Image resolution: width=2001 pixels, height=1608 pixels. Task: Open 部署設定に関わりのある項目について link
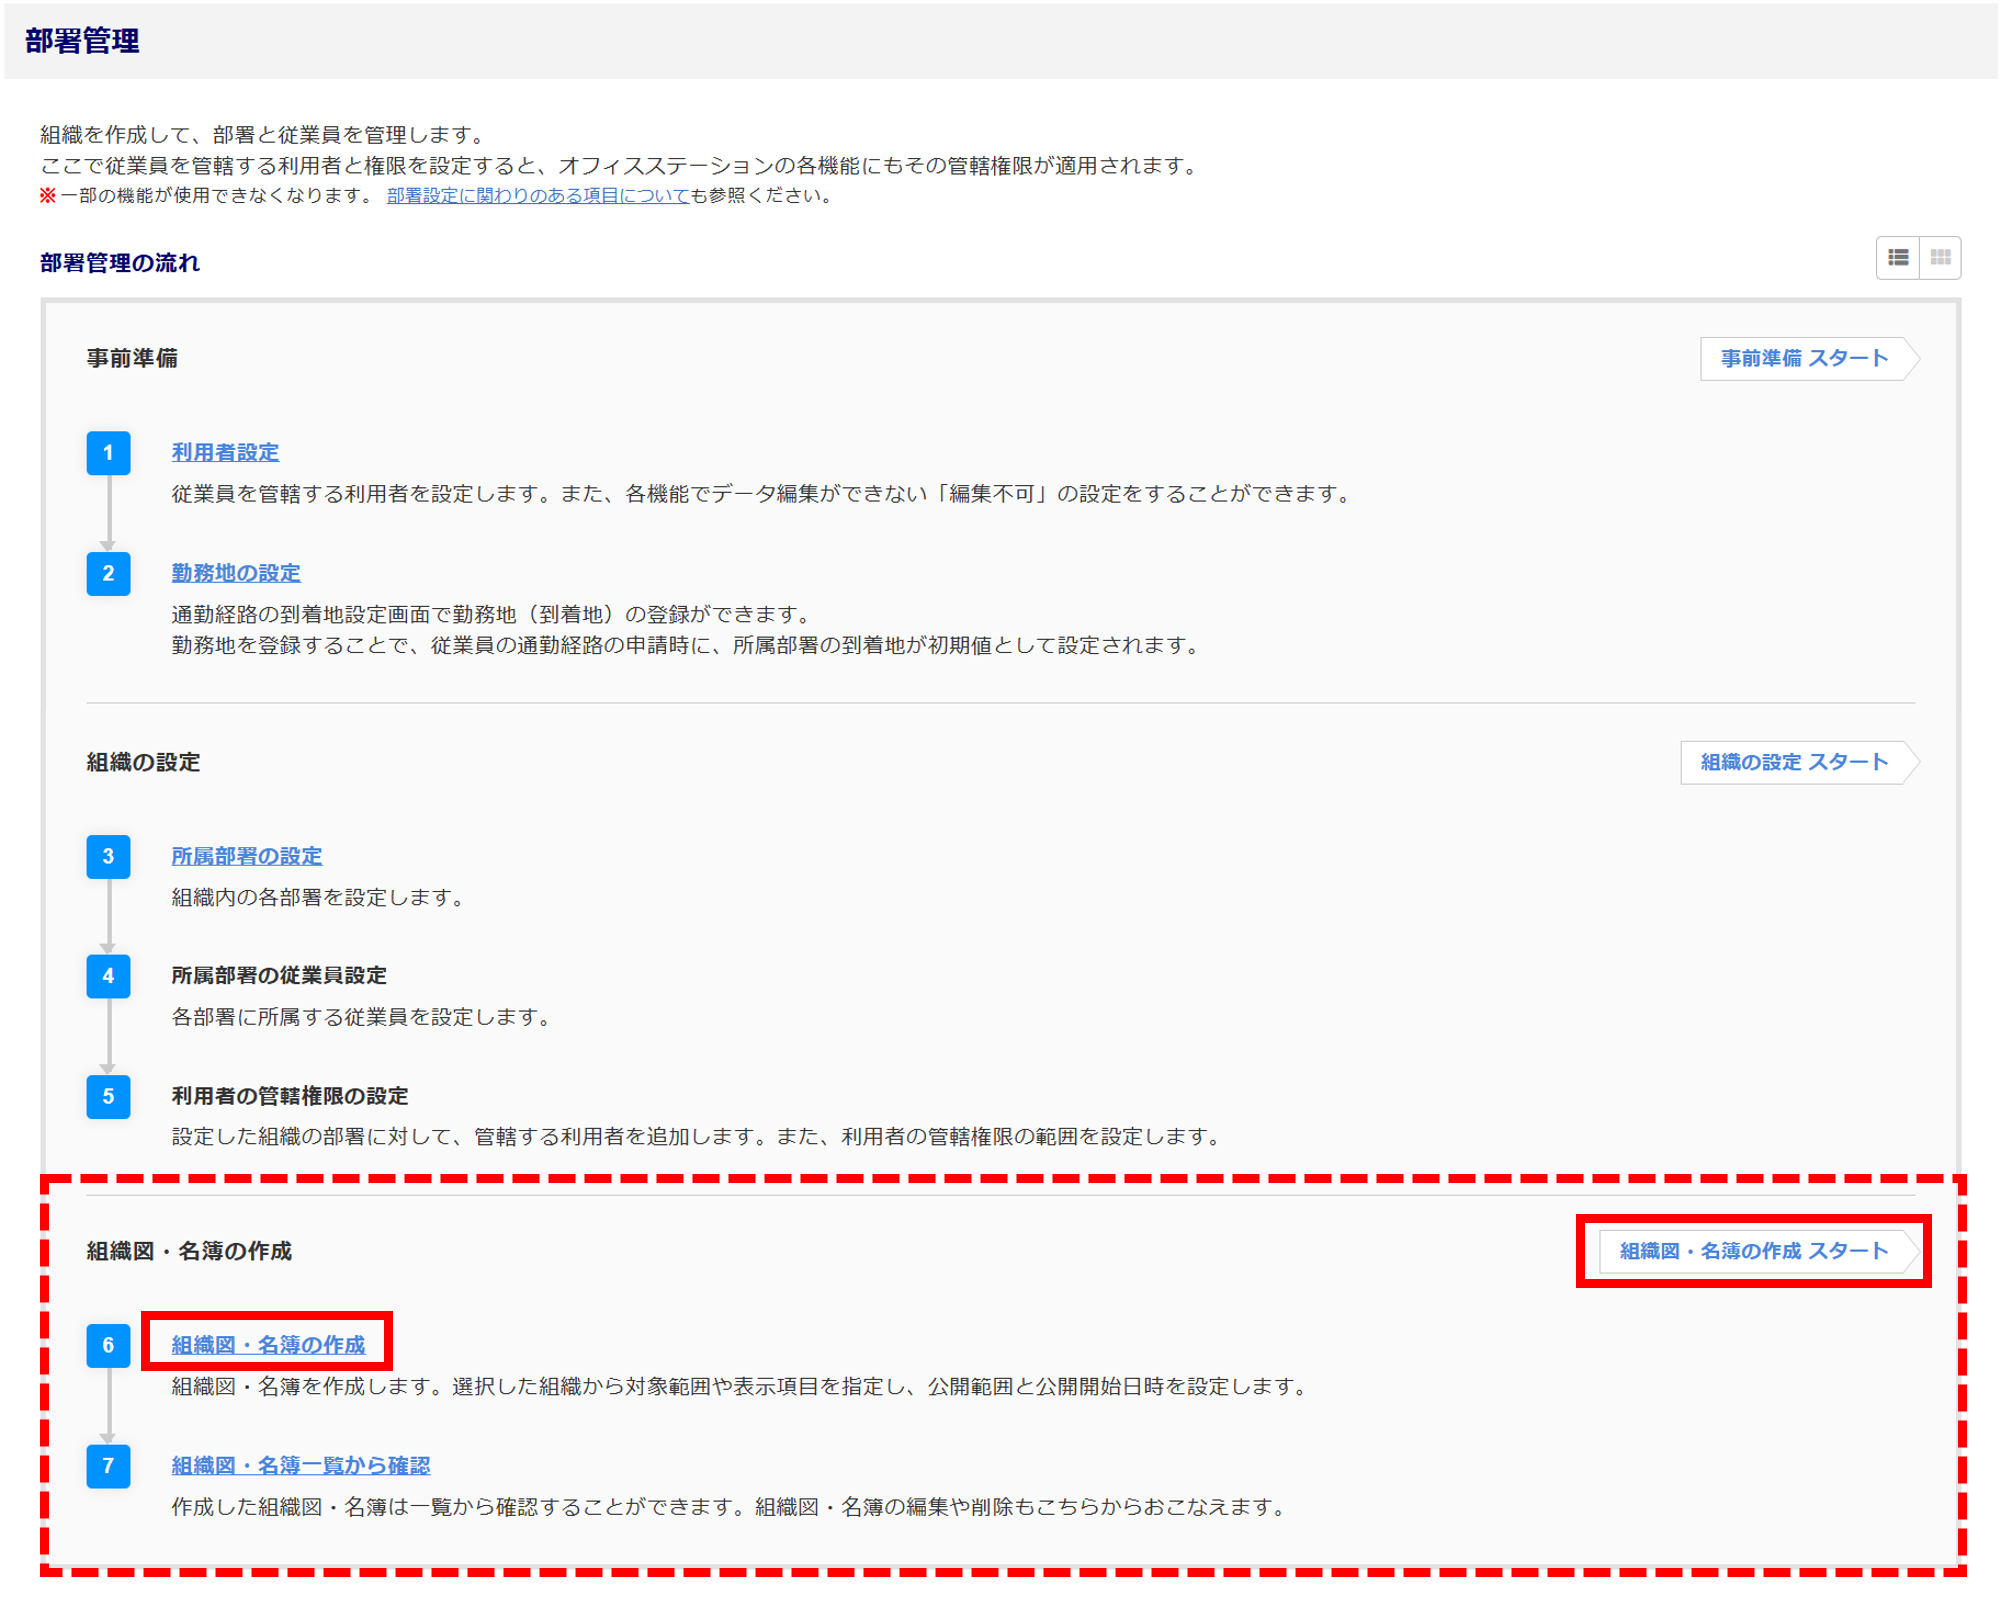538,196
